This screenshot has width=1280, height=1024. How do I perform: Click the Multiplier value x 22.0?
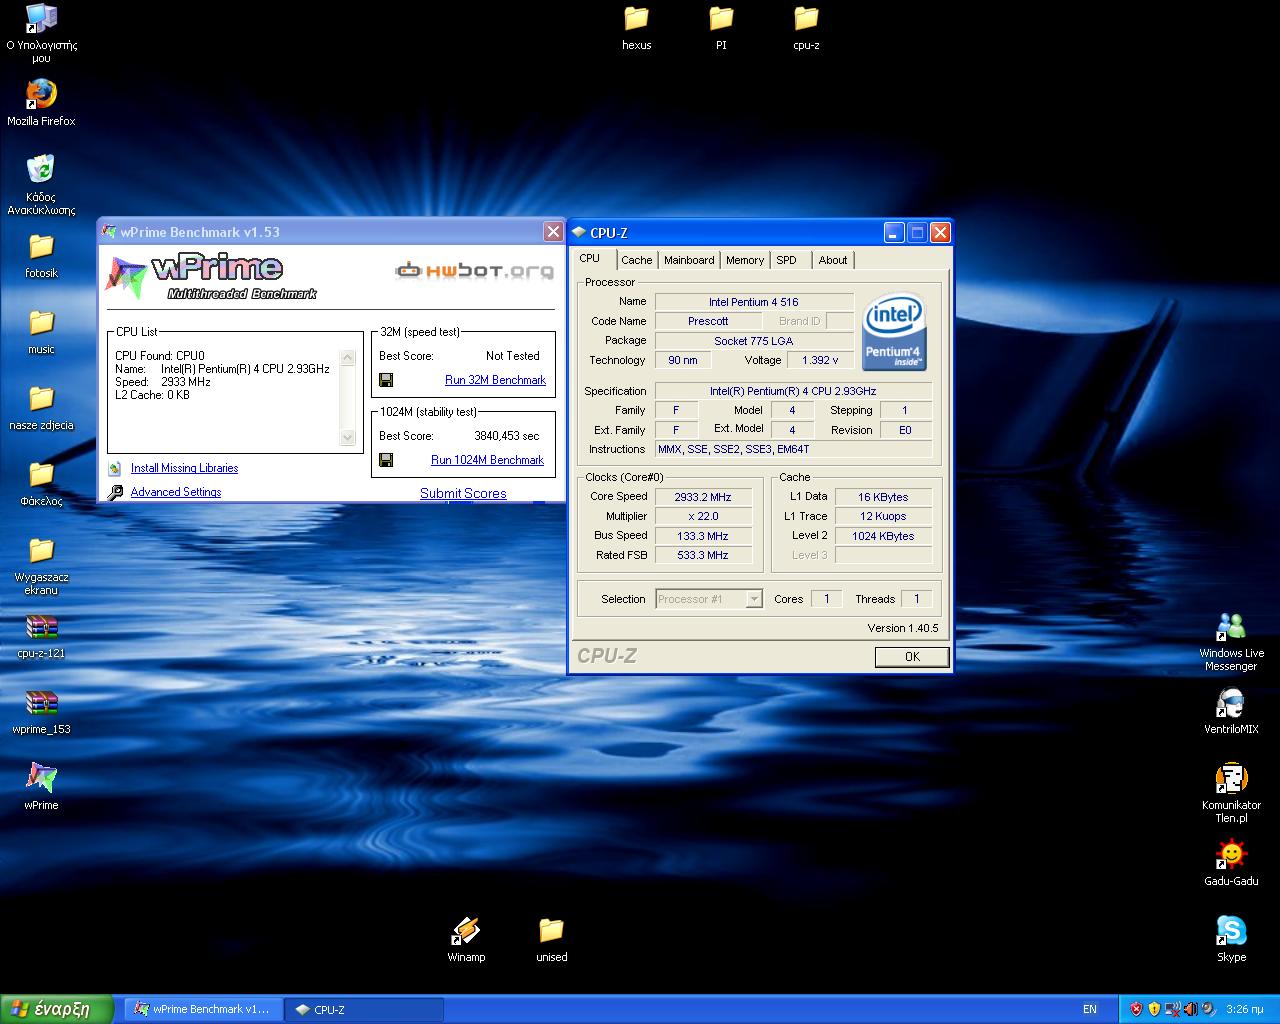coord(703,516)
